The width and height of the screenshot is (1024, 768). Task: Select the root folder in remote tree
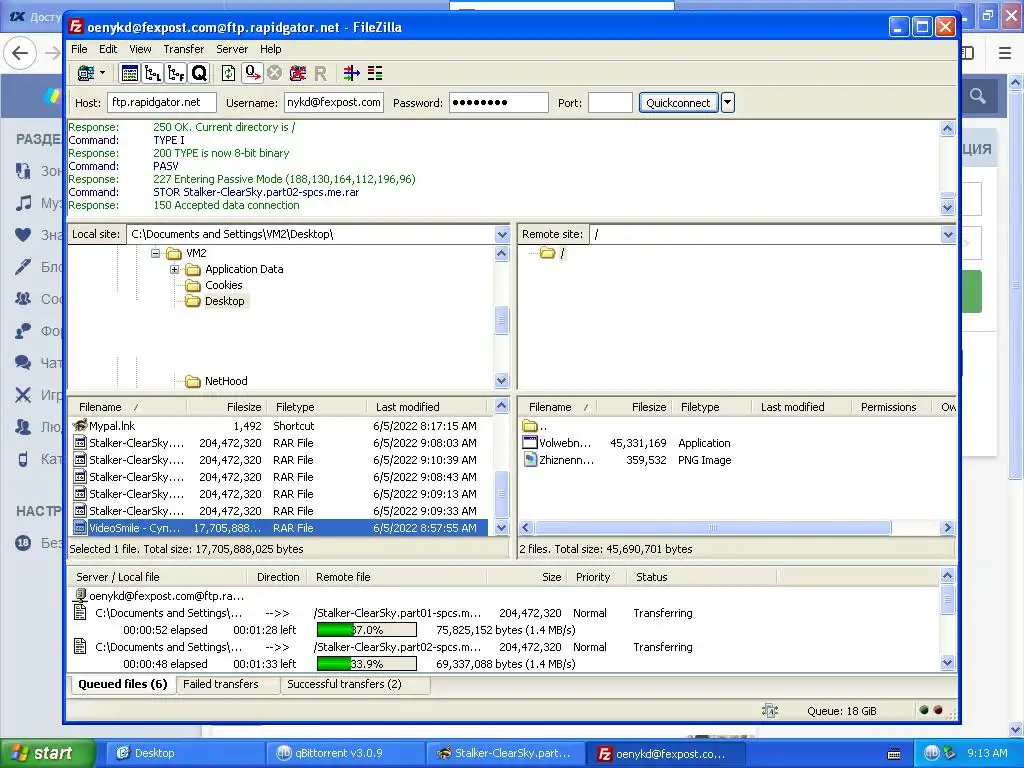(562, 253)
